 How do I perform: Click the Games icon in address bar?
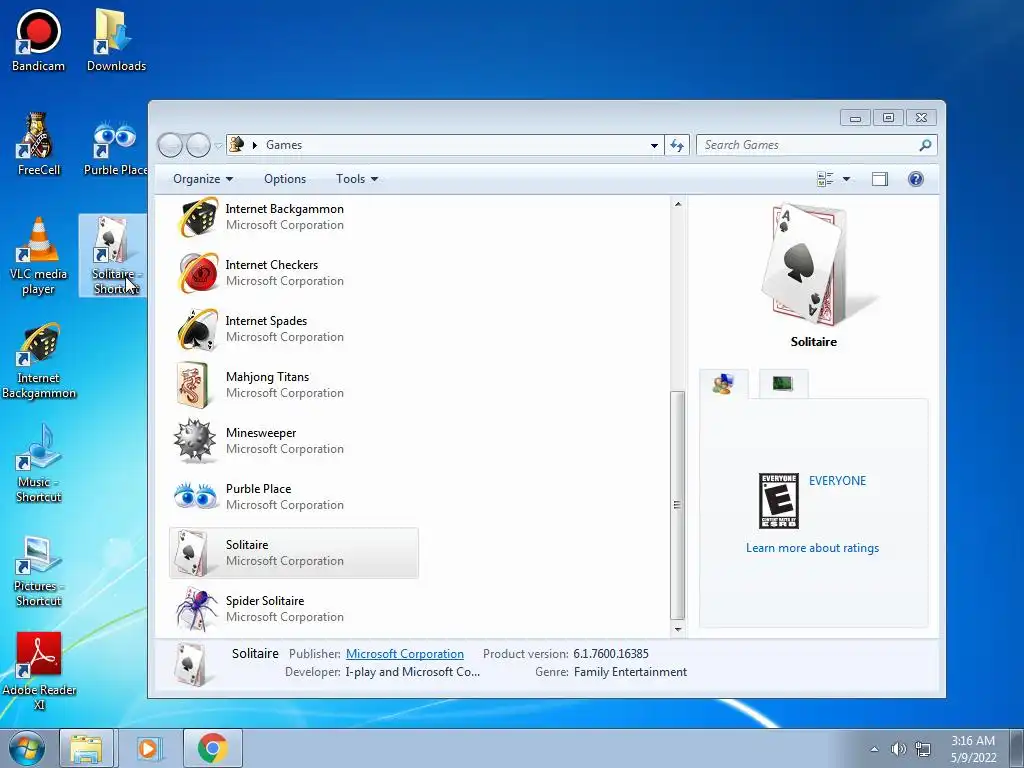click(237, 144)
